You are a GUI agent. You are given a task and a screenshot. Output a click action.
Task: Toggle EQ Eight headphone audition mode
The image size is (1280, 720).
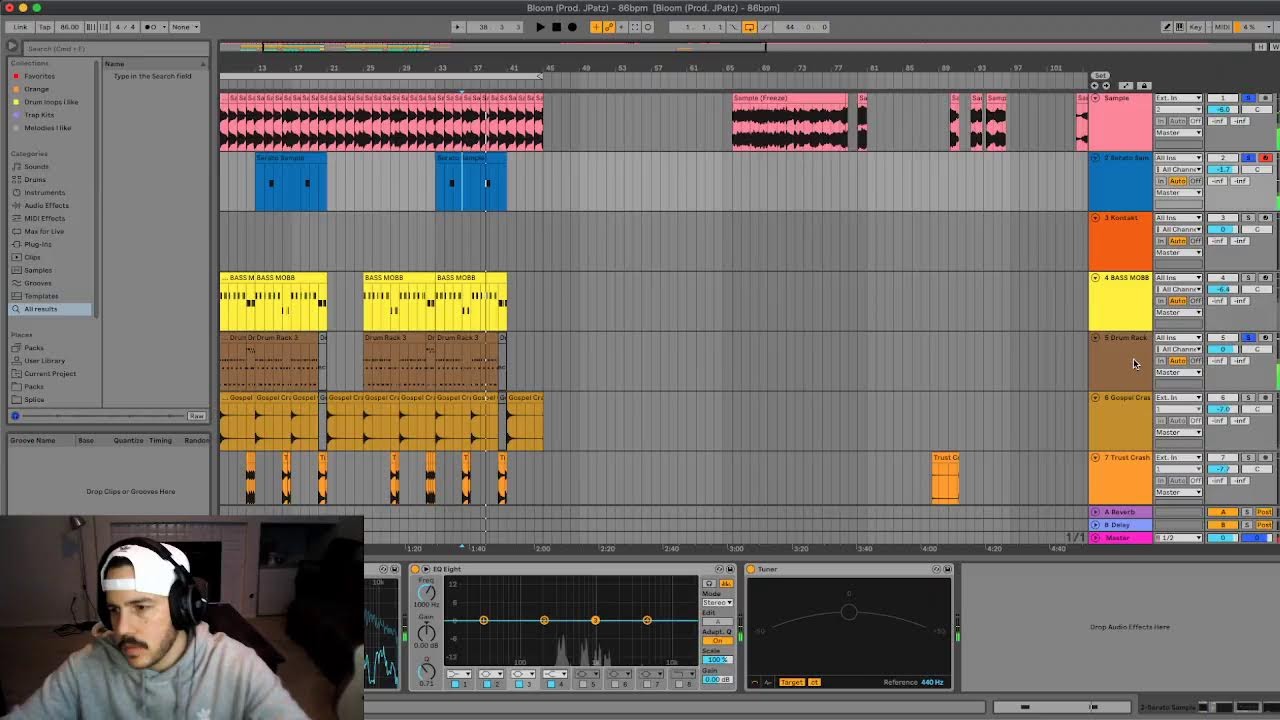click(x=710, y=583)
